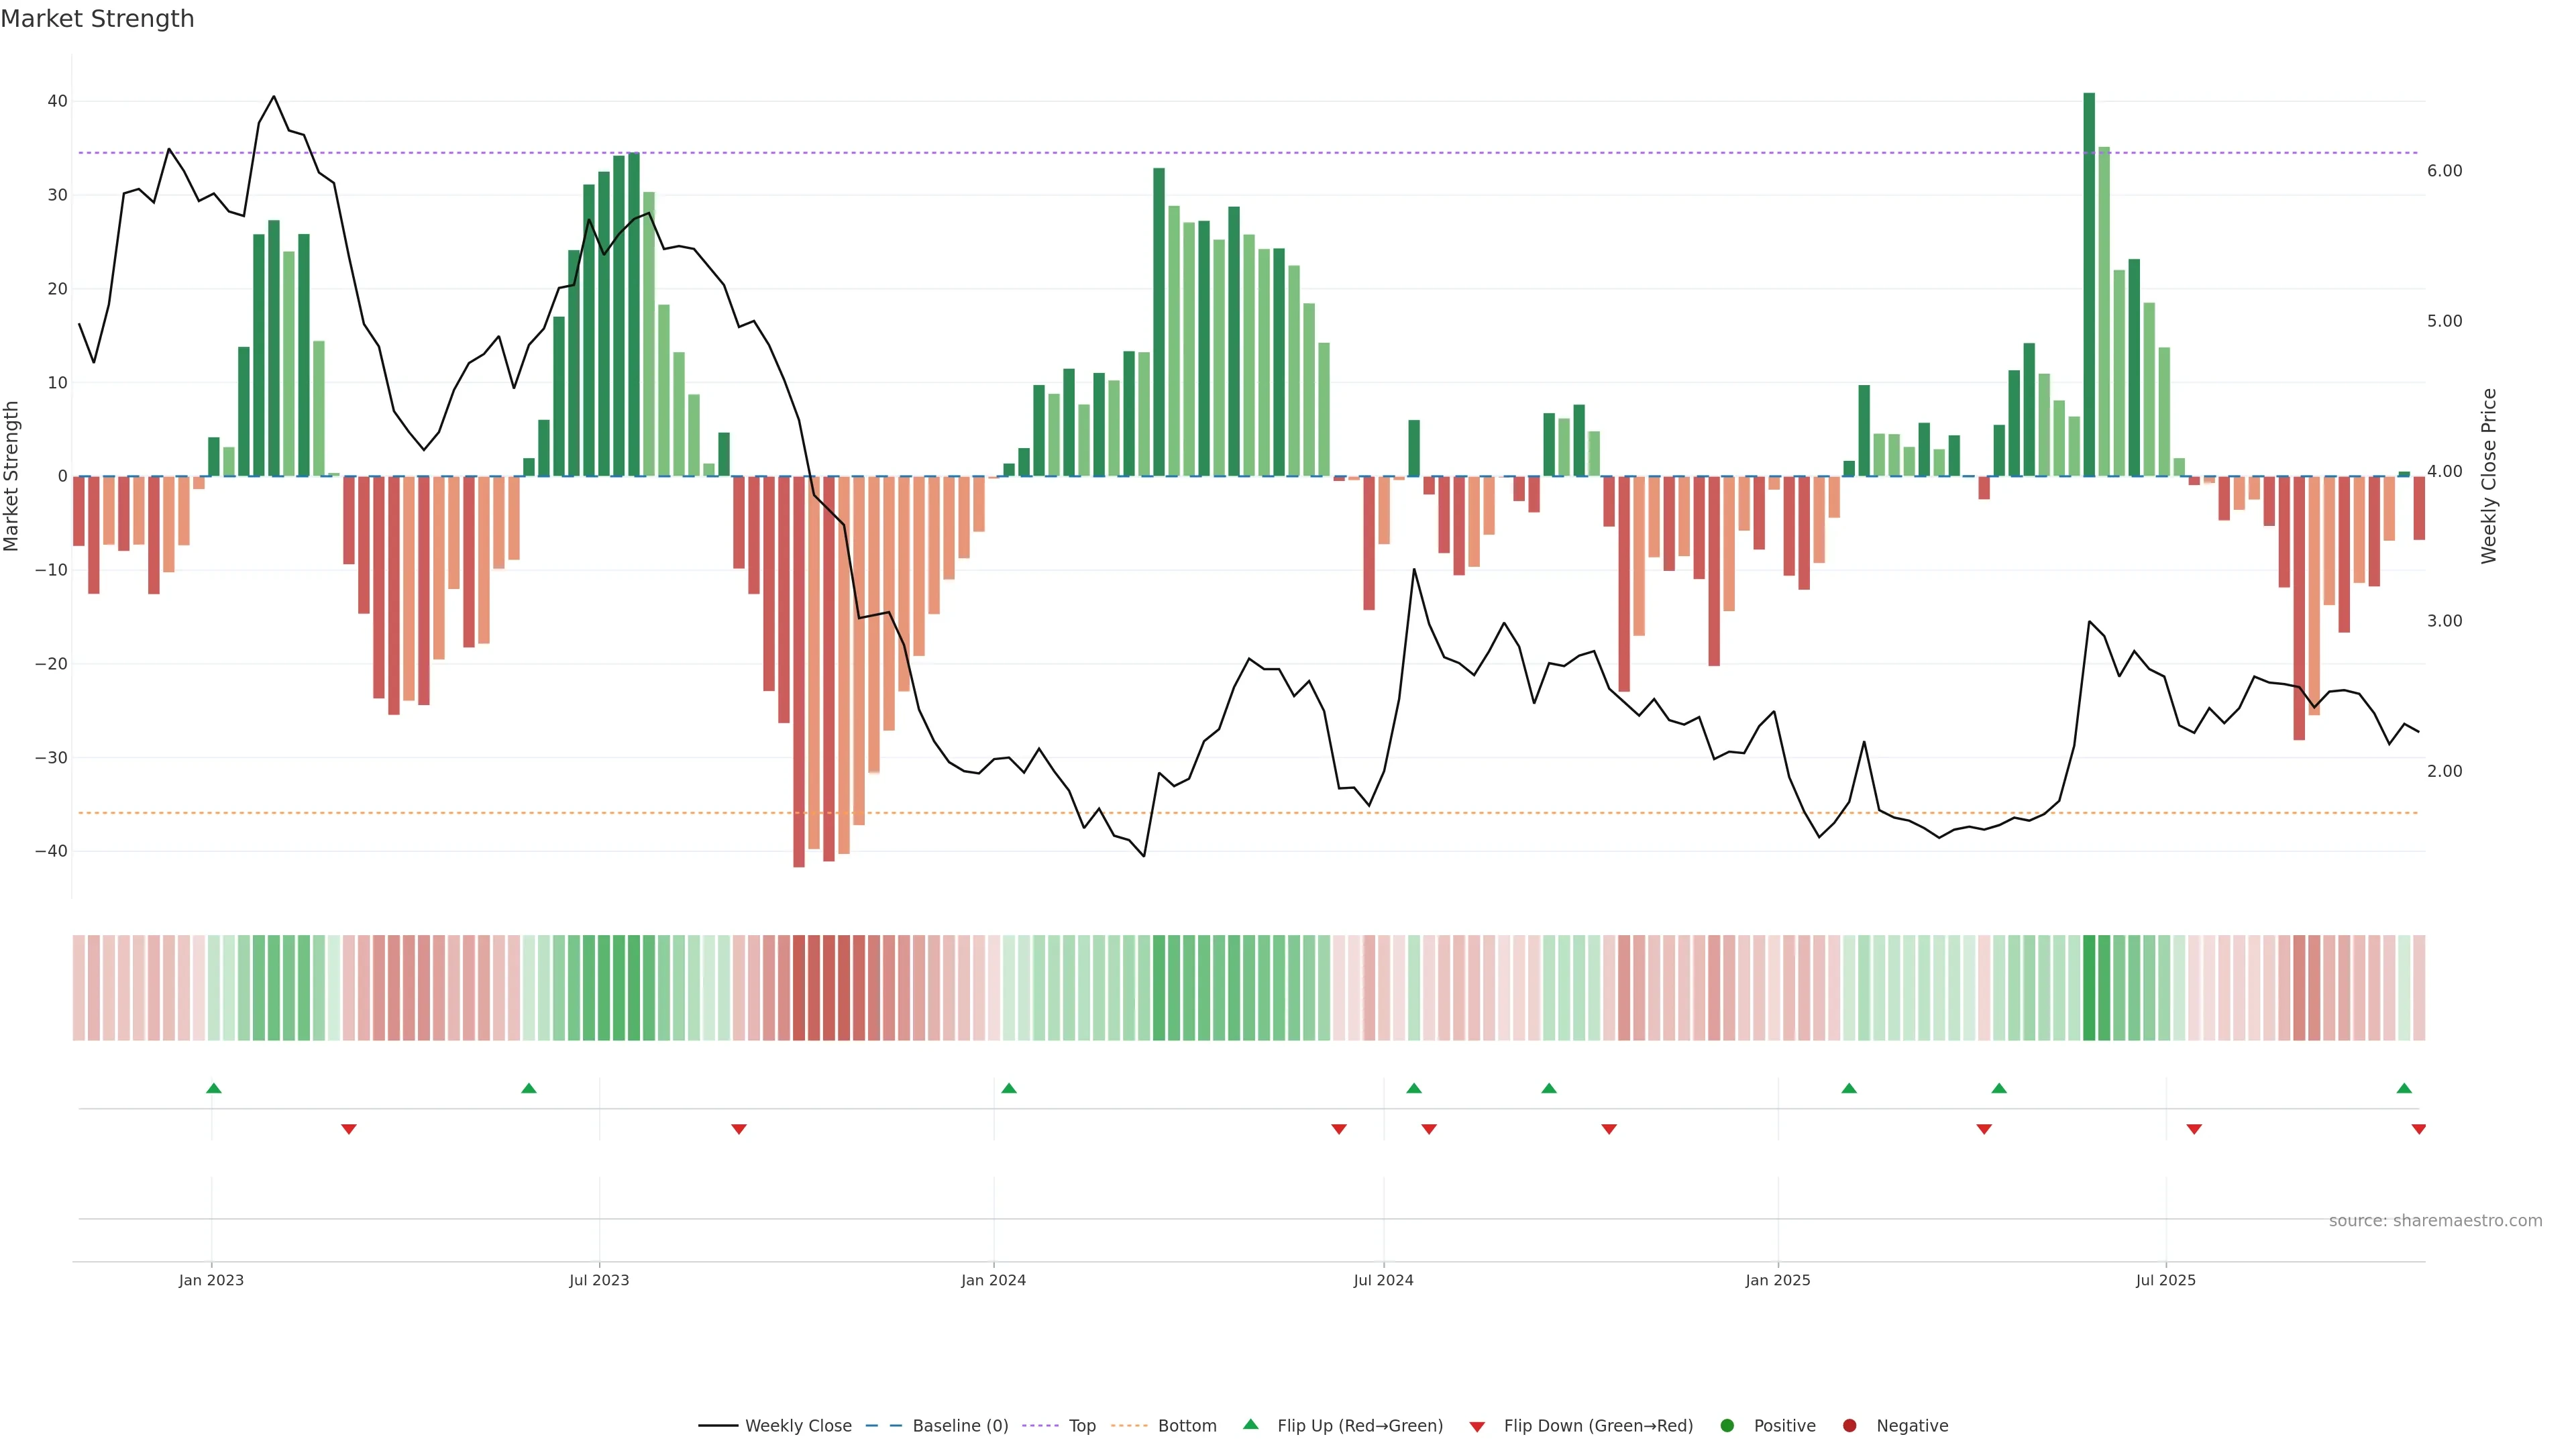Click the first green flip-up marker near Jan 2023
The height and width of the screenshot is (1449, 2576).
[x=214, y=1088]
